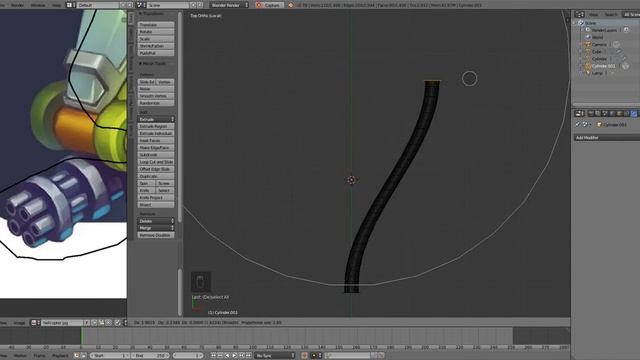Click Loop Cut and Slide button
This screenshot has height=360, width=640.
pos(156,162)
